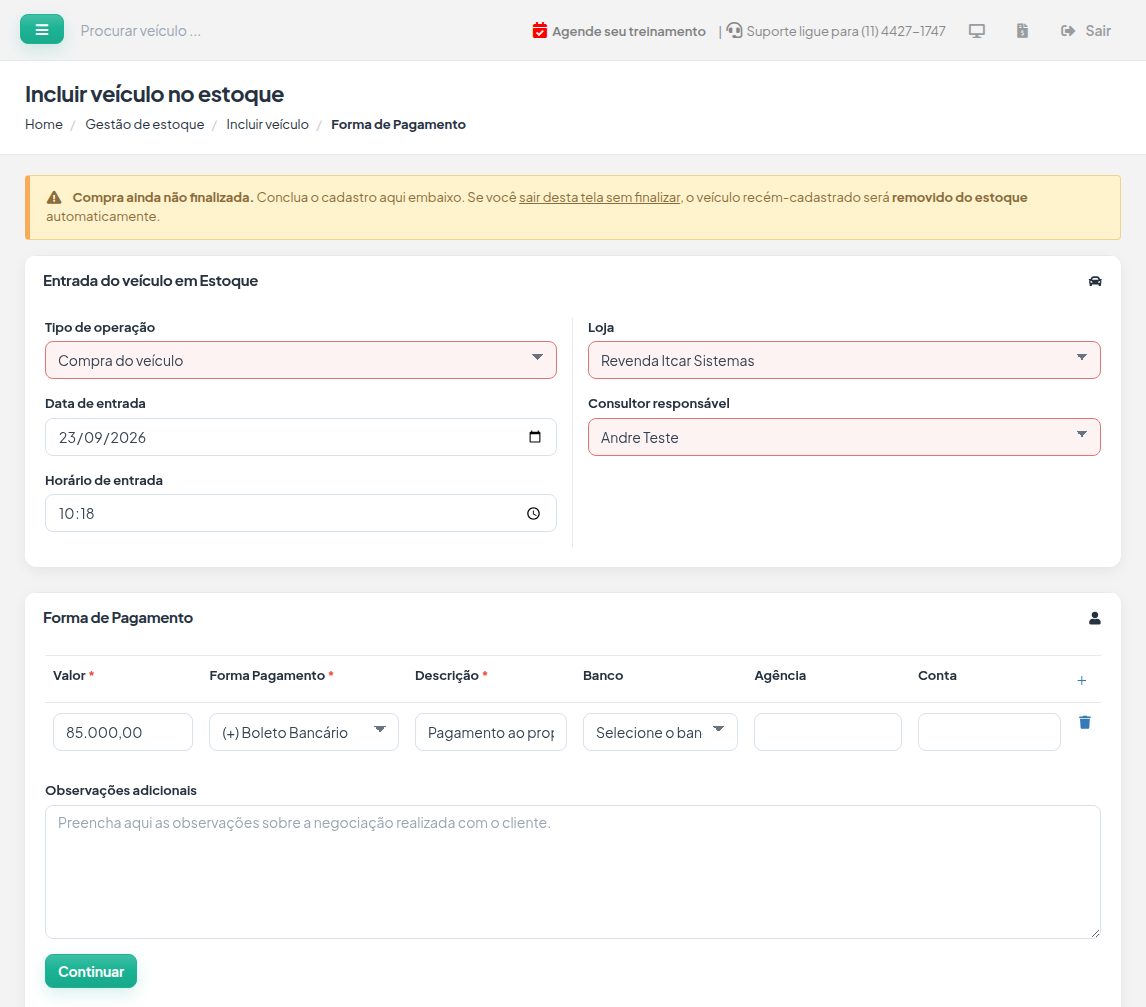This screenshot has height=1007, width=1146.
Task: Click the monitor icon in header
Action: 976,31
